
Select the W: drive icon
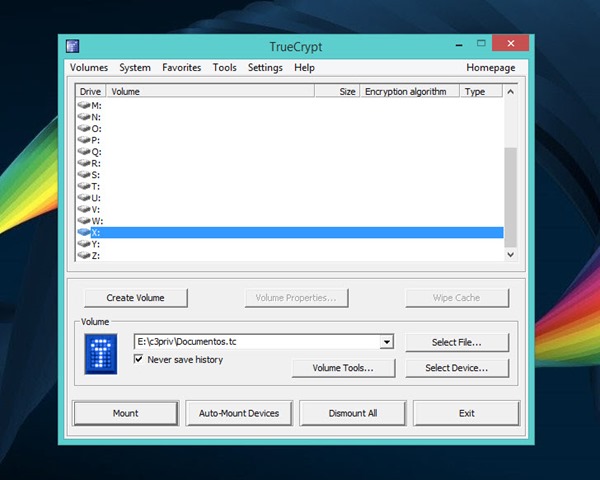click(84, 220)
